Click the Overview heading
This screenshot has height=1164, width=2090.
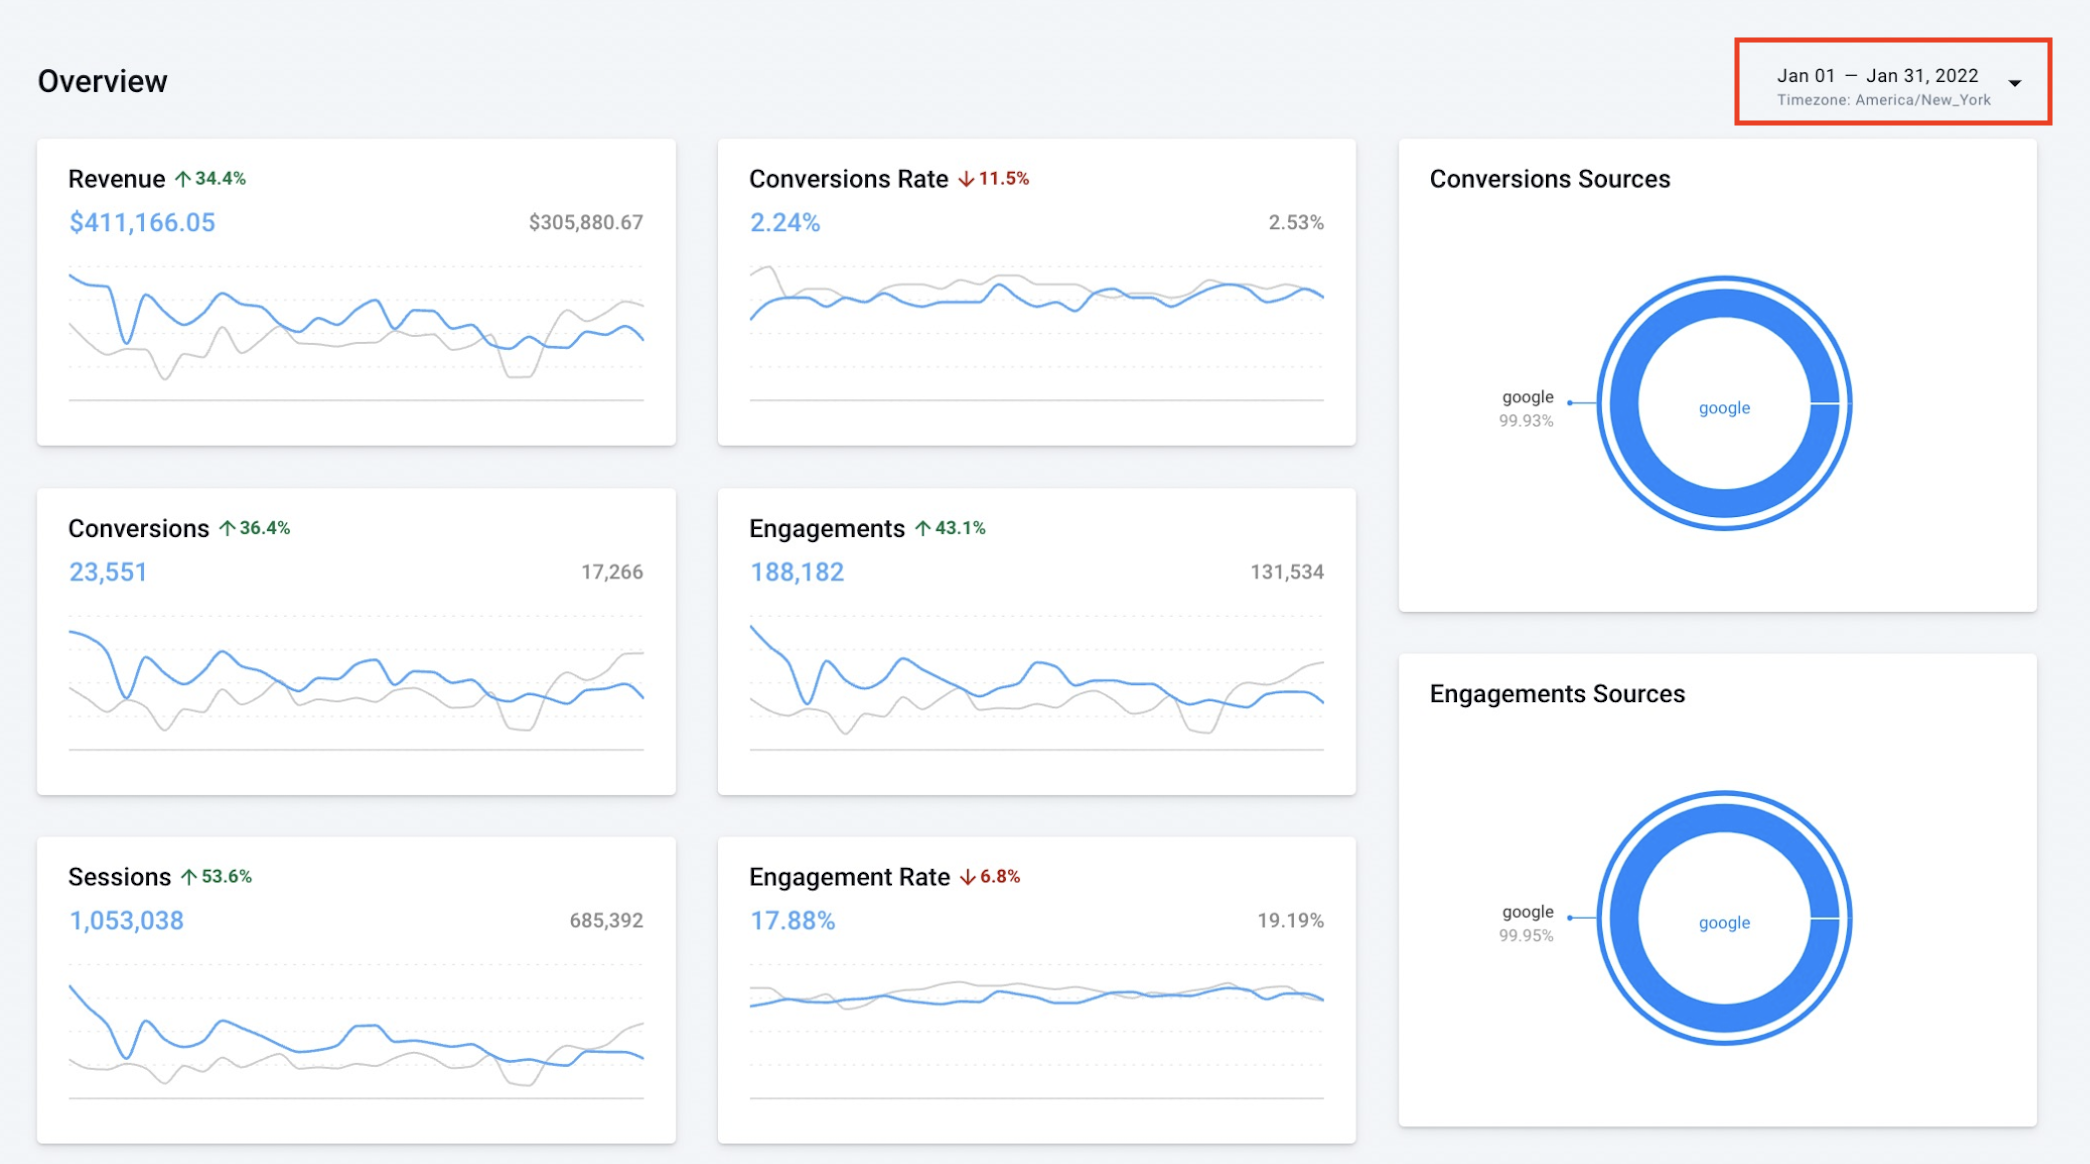click(x=102, y=81)
